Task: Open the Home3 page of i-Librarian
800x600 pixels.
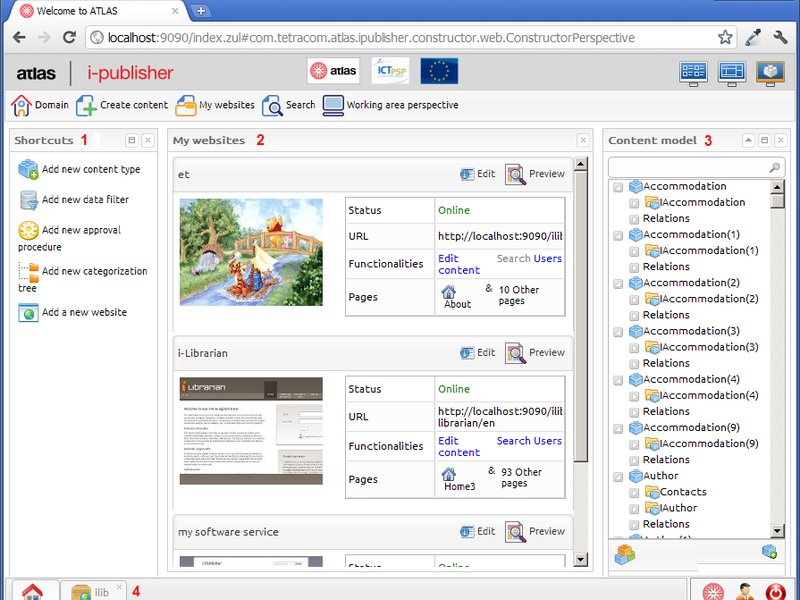Action: coord(459,480)
